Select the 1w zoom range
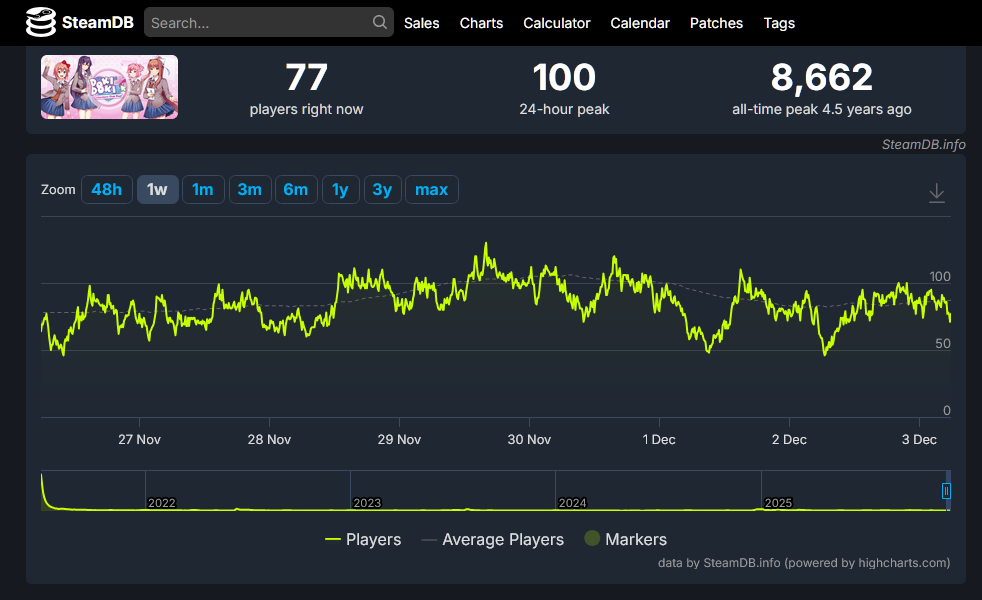The image size is (982, 600). 157,190
